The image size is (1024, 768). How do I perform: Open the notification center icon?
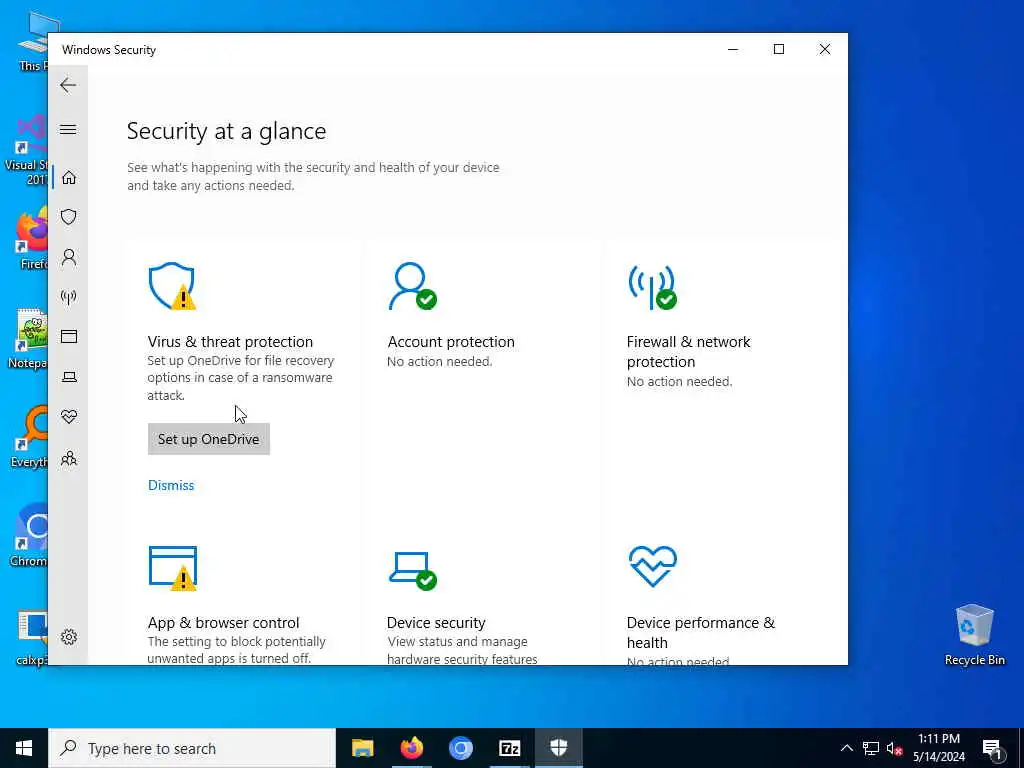[x=993, y=748]
